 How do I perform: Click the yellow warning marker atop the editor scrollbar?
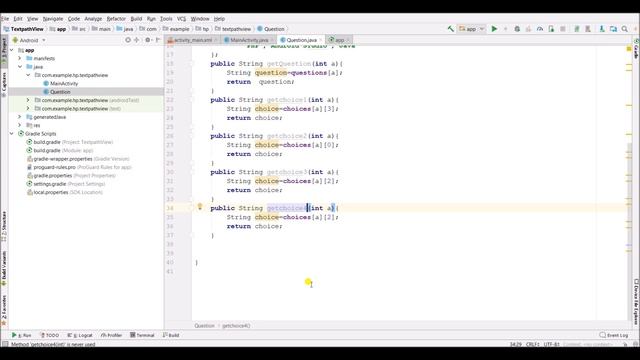[x=629, y=49]
